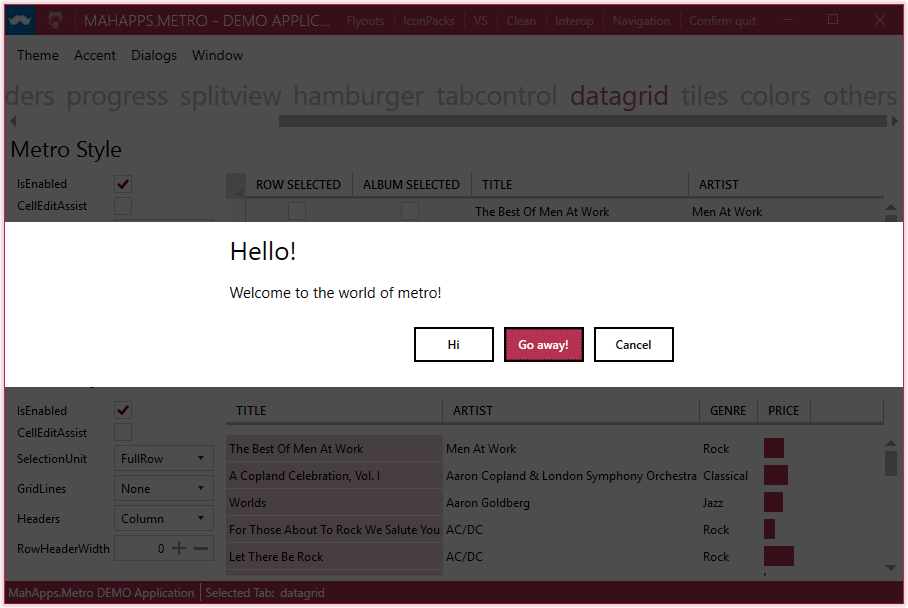This screenshot has width=908, height=608.
Task: Click right arrow of tab scroll bar
Action: 895,121
